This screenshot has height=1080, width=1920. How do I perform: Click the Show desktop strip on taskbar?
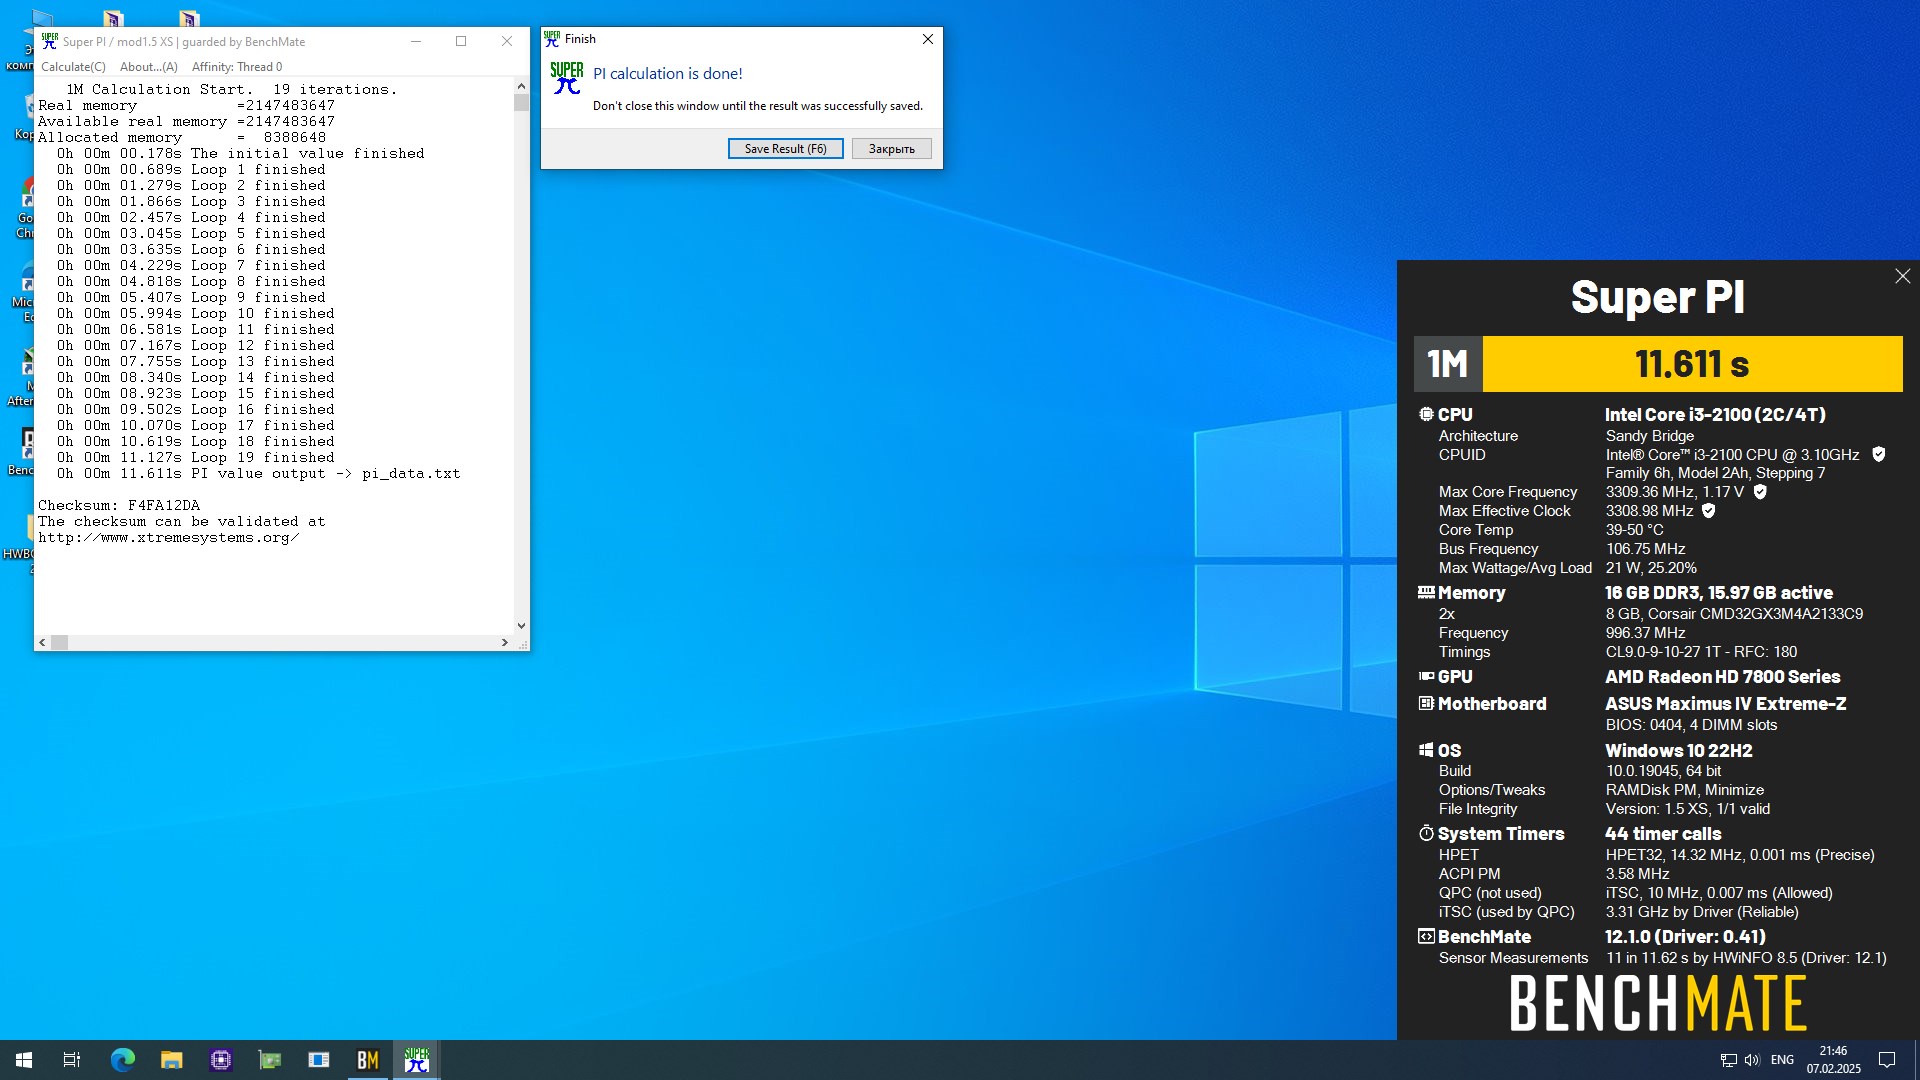pyautogui.click(x=1916, y=1060)
